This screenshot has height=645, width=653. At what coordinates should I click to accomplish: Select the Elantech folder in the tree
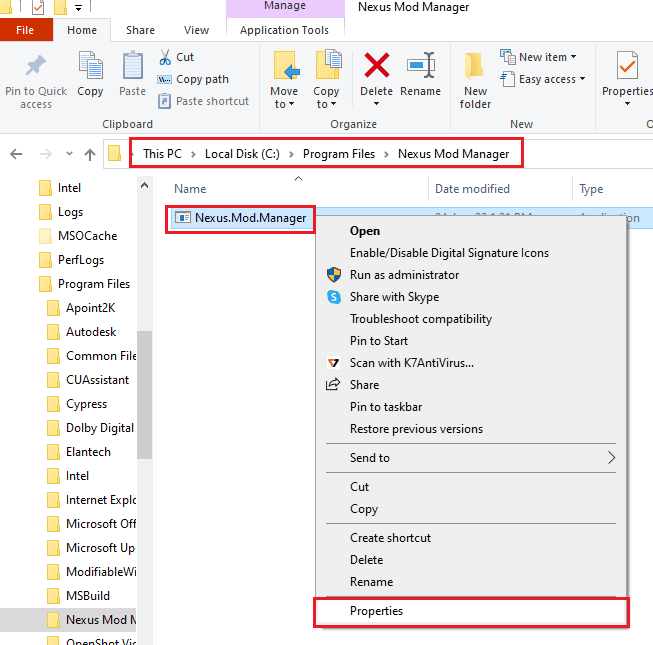[x=79, y=452]
